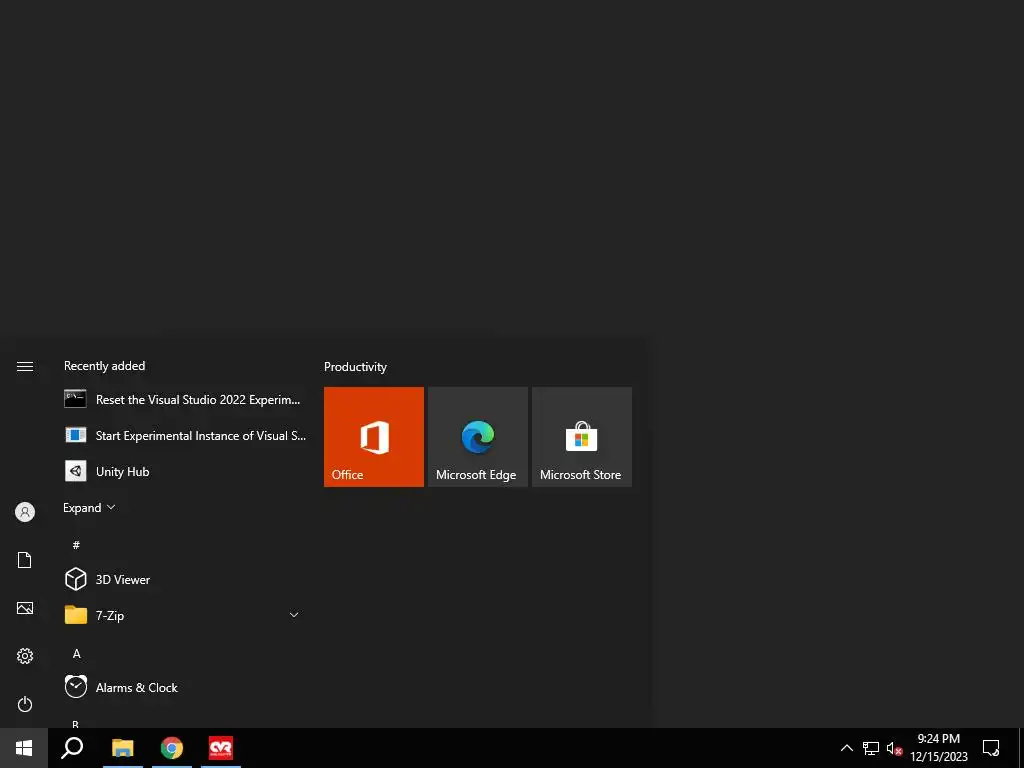Viewport: 1024px width, 768px height.
Task: Open network status tray icon
Action: click(x=871, y=748)
